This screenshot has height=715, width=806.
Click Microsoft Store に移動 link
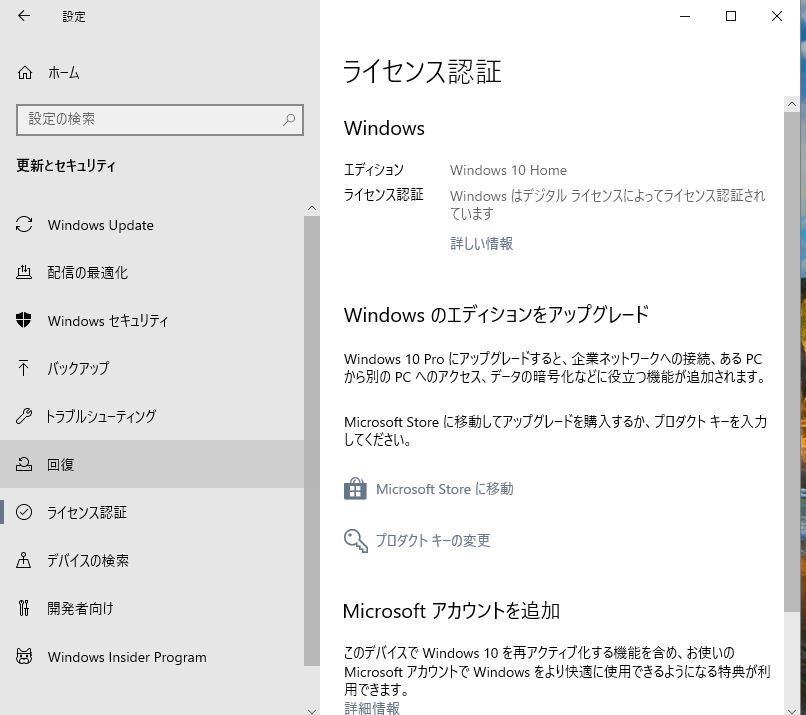445,489
